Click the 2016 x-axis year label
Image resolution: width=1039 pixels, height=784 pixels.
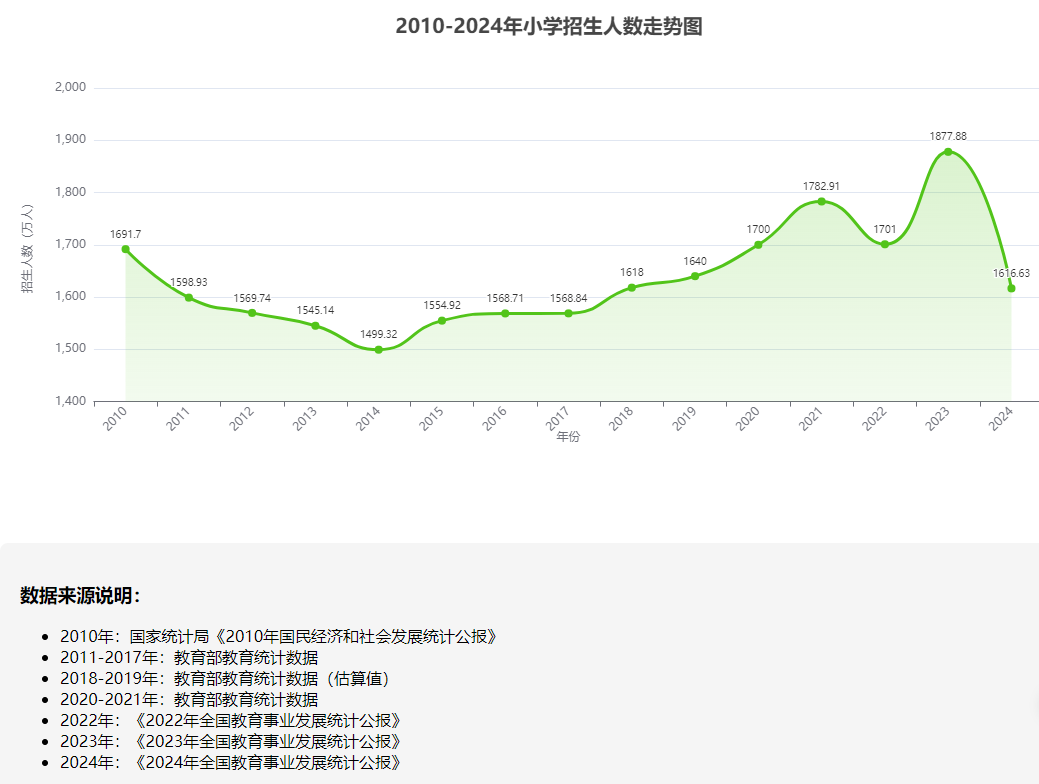pyautogui.click(x=495, y=420)
